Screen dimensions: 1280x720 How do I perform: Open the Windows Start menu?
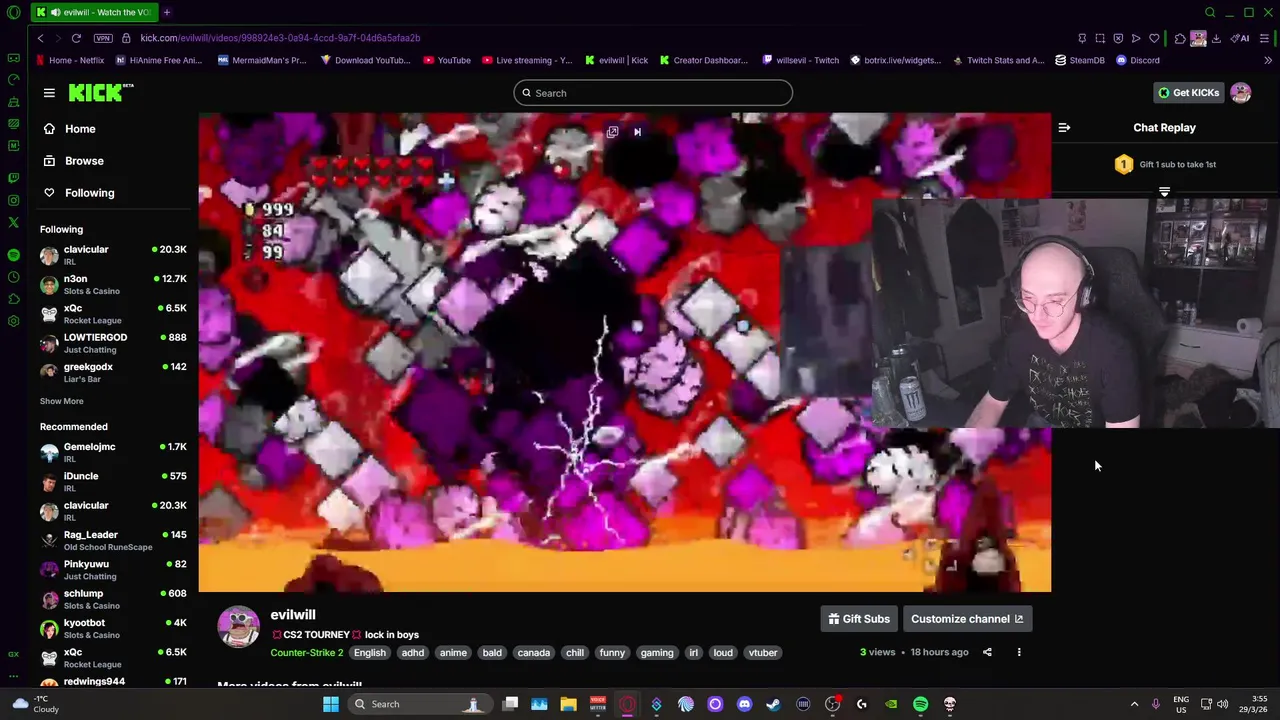331,704
